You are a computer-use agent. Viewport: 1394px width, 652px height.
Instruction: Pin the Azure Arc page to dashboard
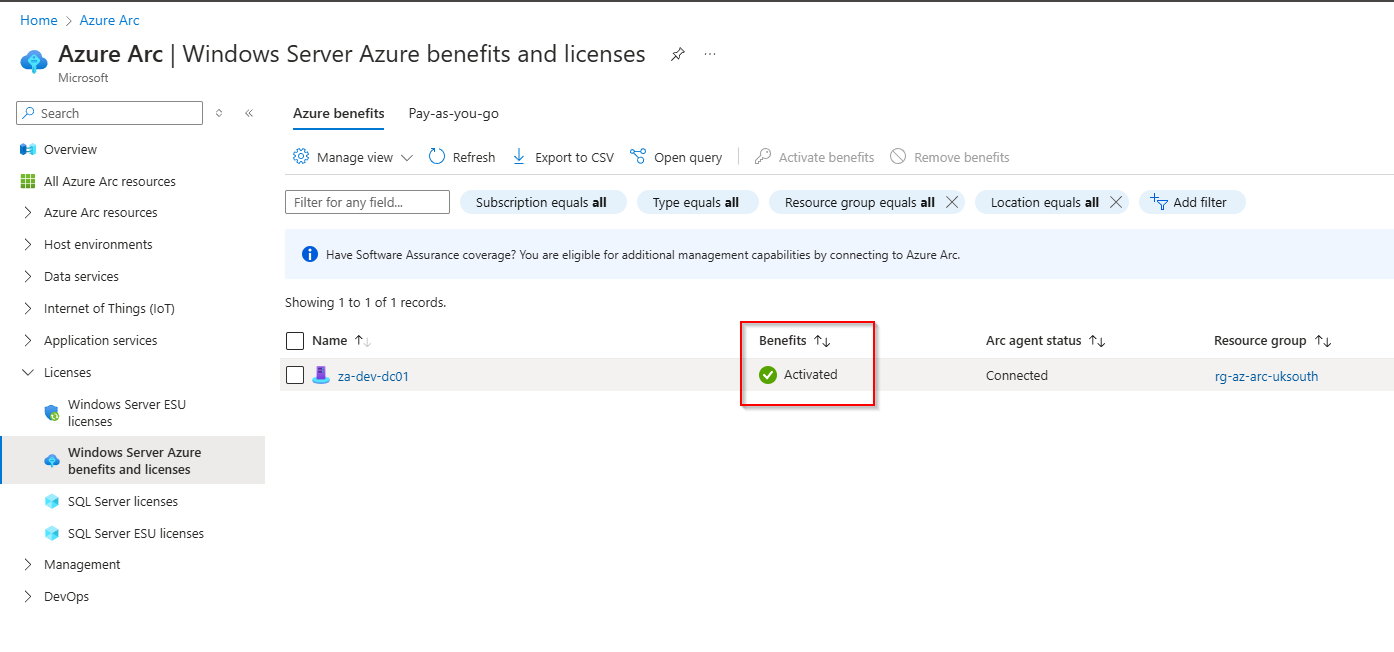[678, 54]
